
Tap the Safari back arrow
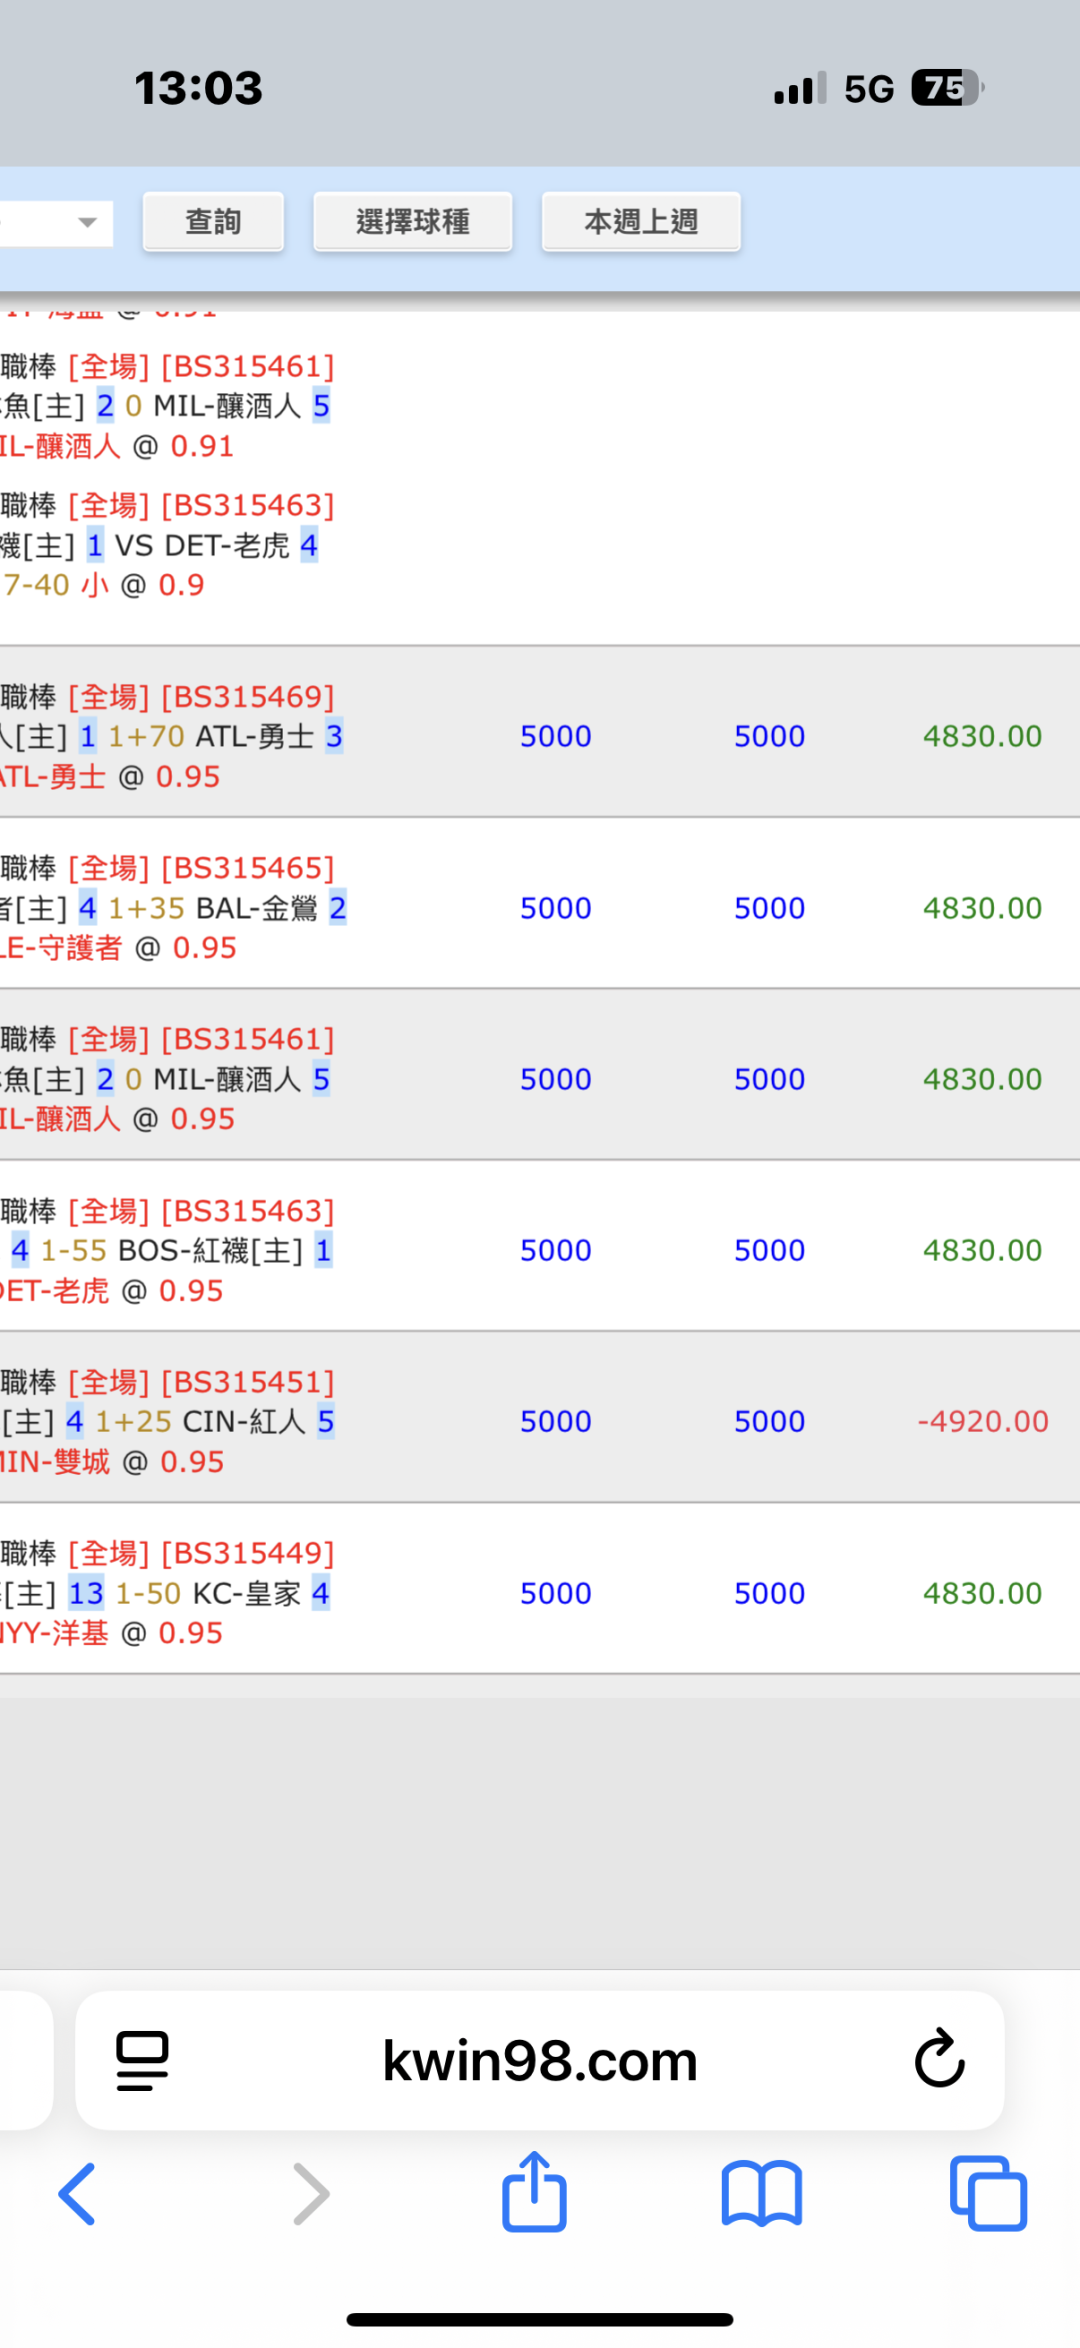point(78,2194)
